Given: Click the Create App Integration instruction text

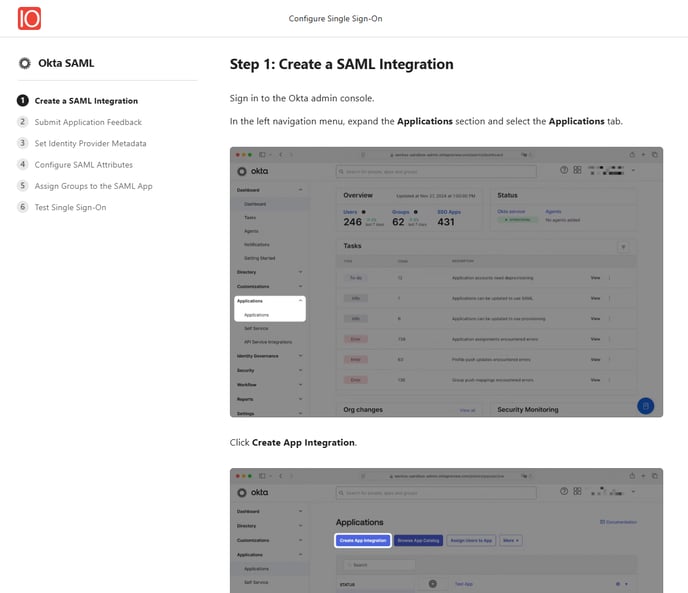Looking at the screenshot, I should coord(293,442).
